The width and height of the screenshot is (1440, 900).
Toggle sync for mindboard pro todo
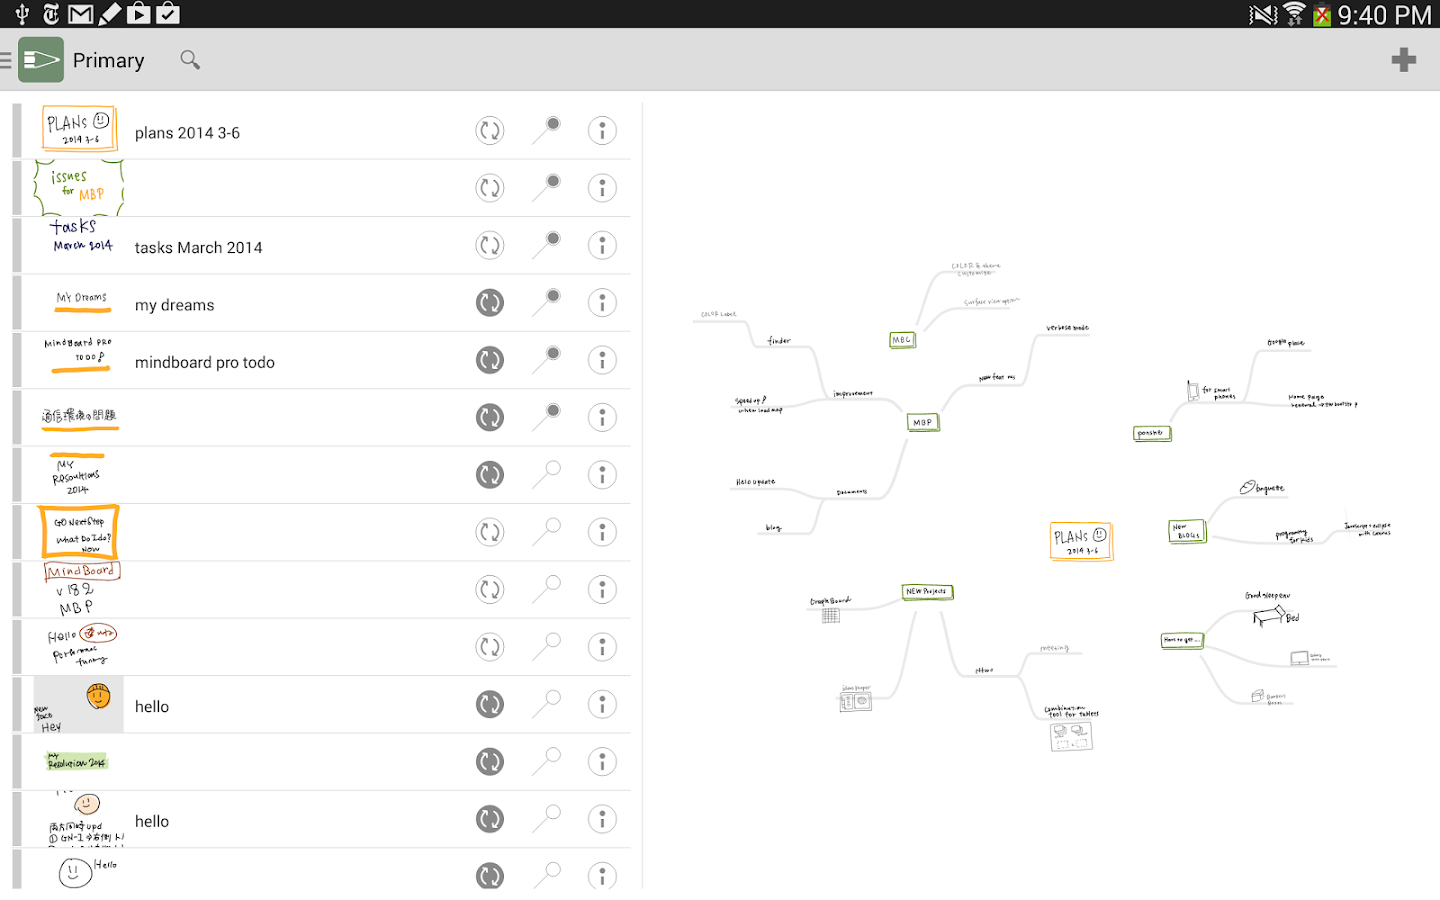[490, 361]
